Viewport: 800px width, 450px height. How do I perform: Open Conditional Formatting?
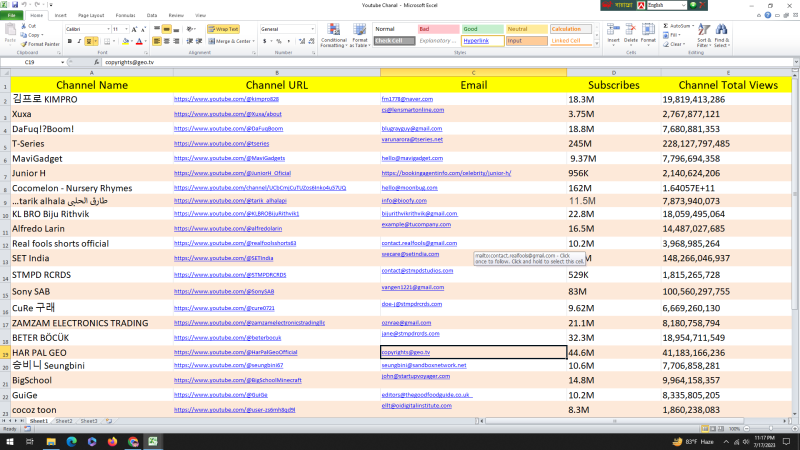click(334, 35)
